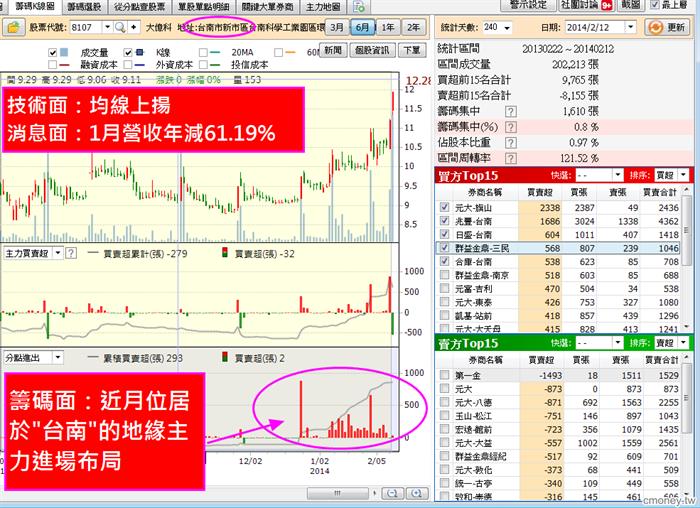The width and height of the screenshot is (700, 508).
Task: Switch to the 關鍵大單券商 tab
Action: 267,6
